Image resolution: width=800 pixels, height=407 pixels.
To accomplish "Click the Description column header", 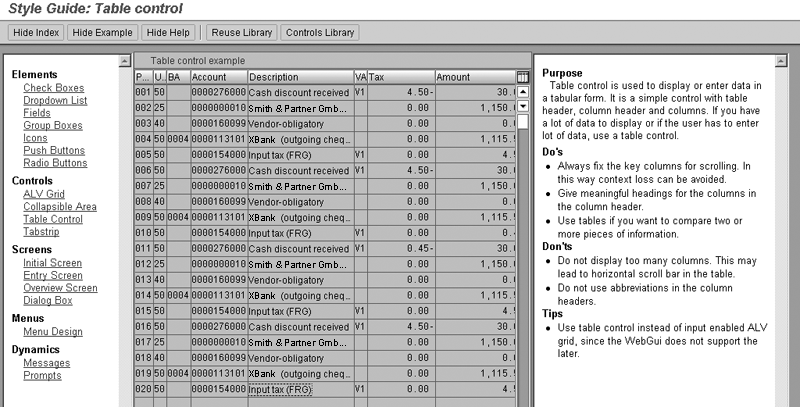I will click(x=299, y=77).
